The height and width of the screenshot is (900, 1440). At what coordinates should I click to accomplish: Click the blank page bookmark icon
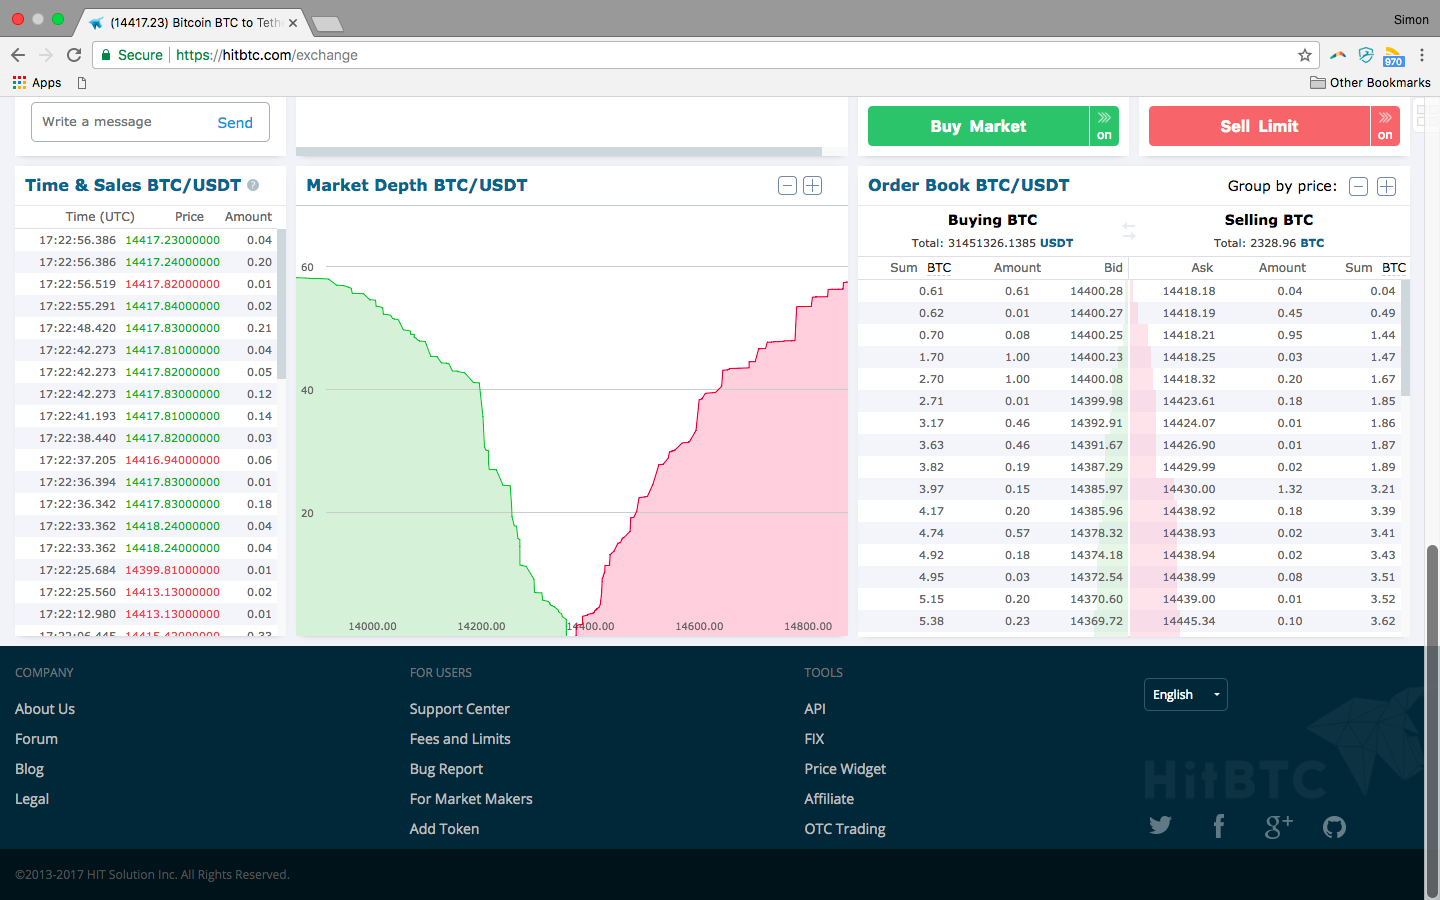[82, 83]
